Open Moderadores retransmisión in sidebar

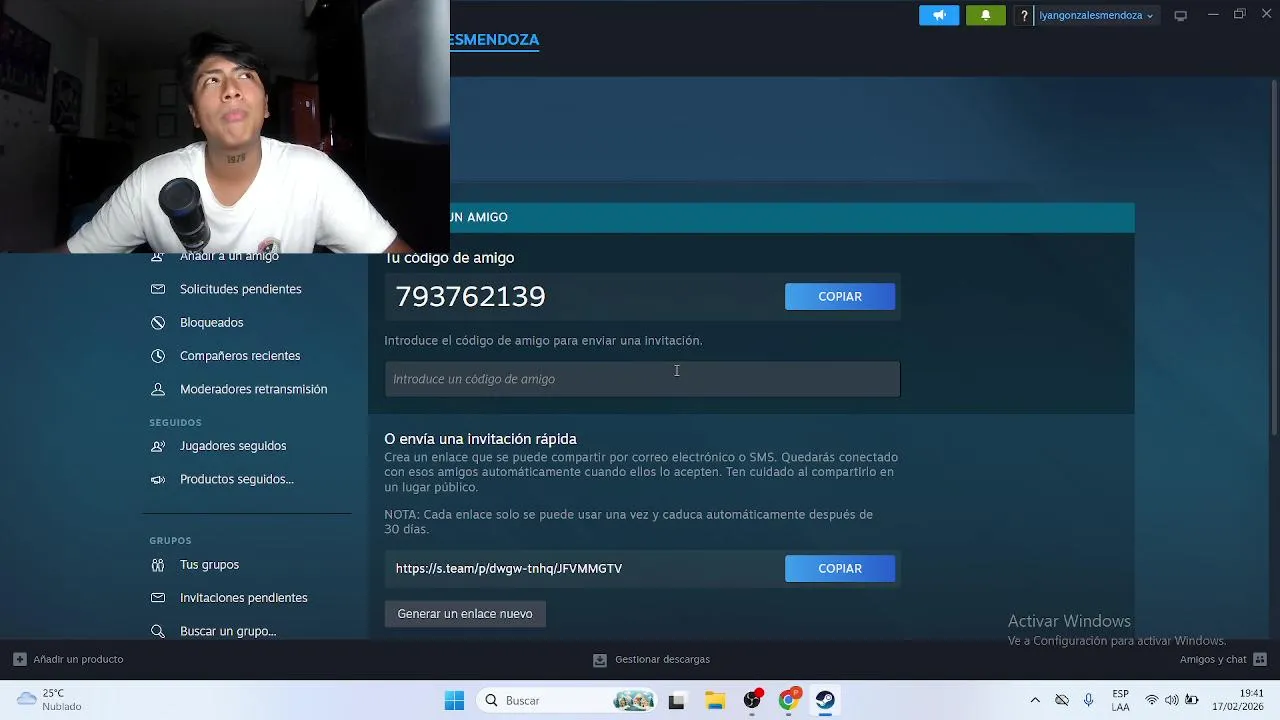coord(253,389)
